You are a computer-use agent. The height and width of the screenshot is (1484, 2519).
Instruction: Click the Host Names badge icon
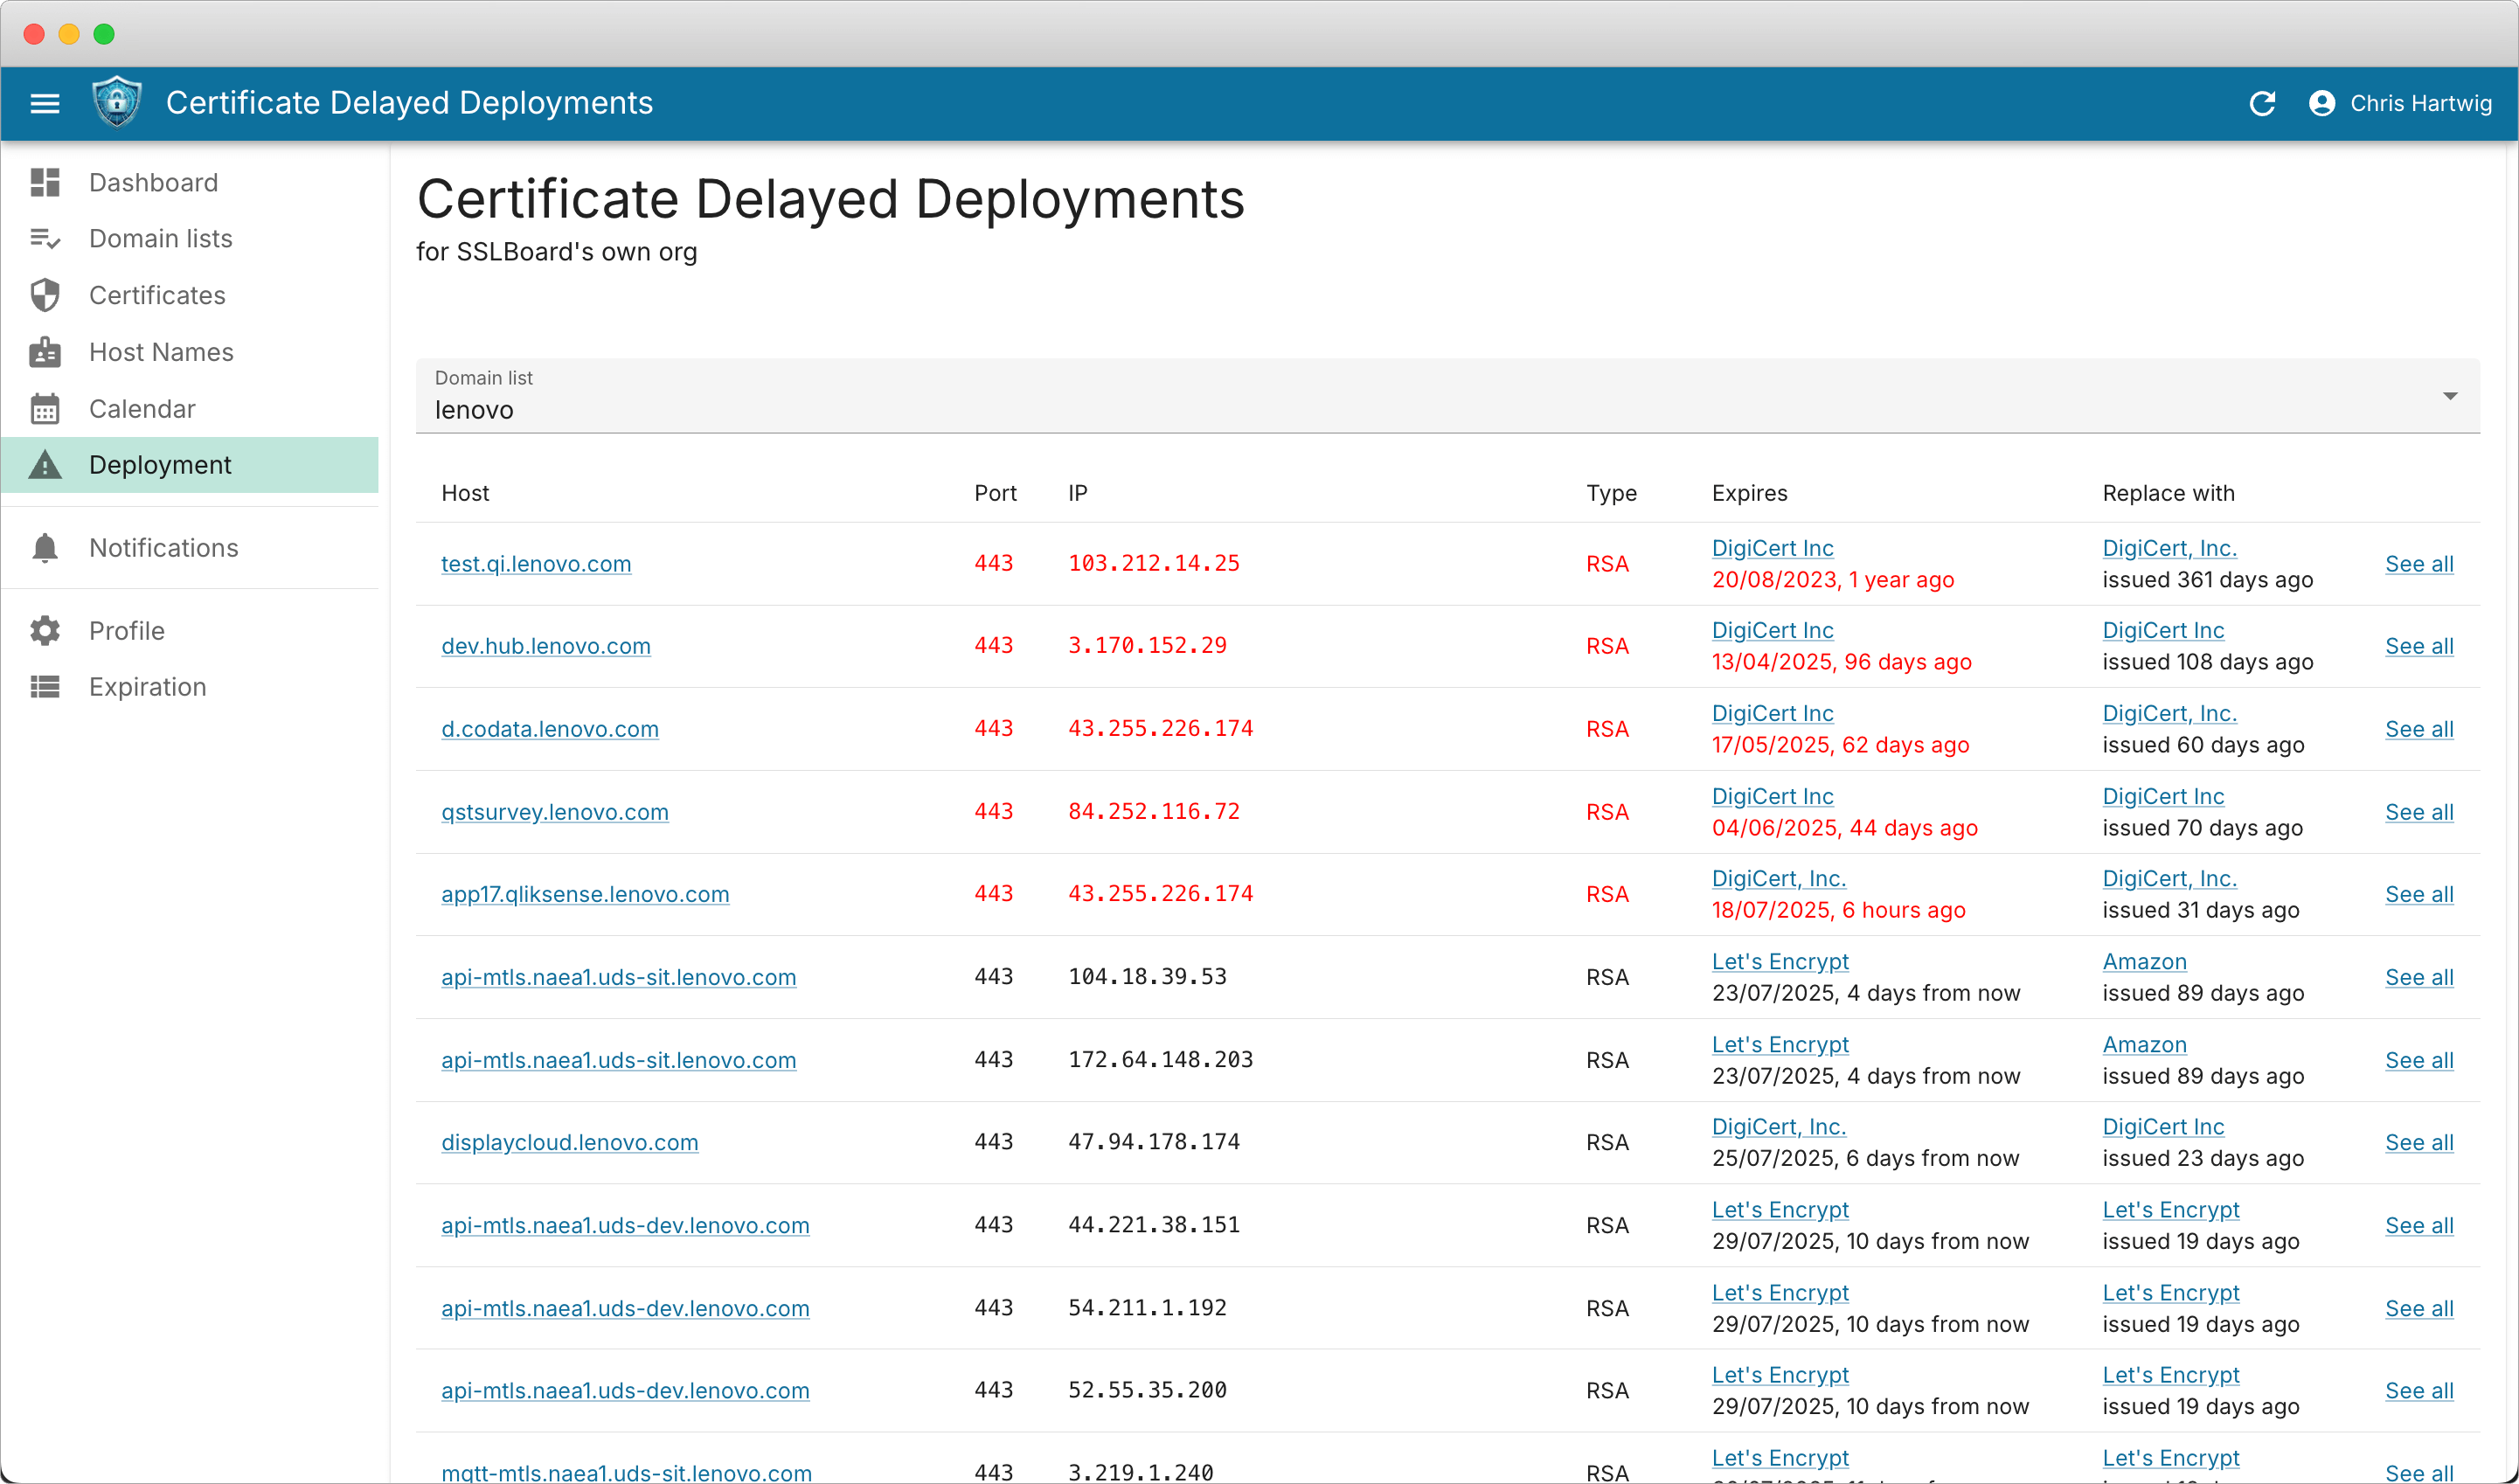pyautogui.click(x=45, y=352)
